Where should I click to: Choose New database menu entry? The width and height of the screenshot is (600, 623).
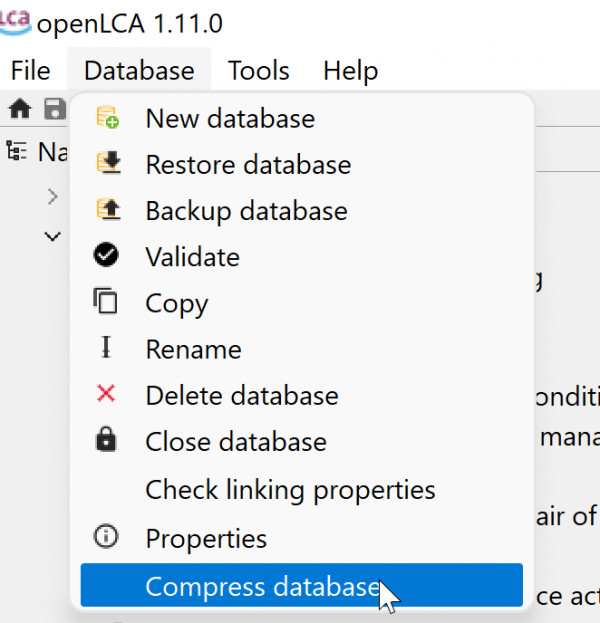coord(302,118)
